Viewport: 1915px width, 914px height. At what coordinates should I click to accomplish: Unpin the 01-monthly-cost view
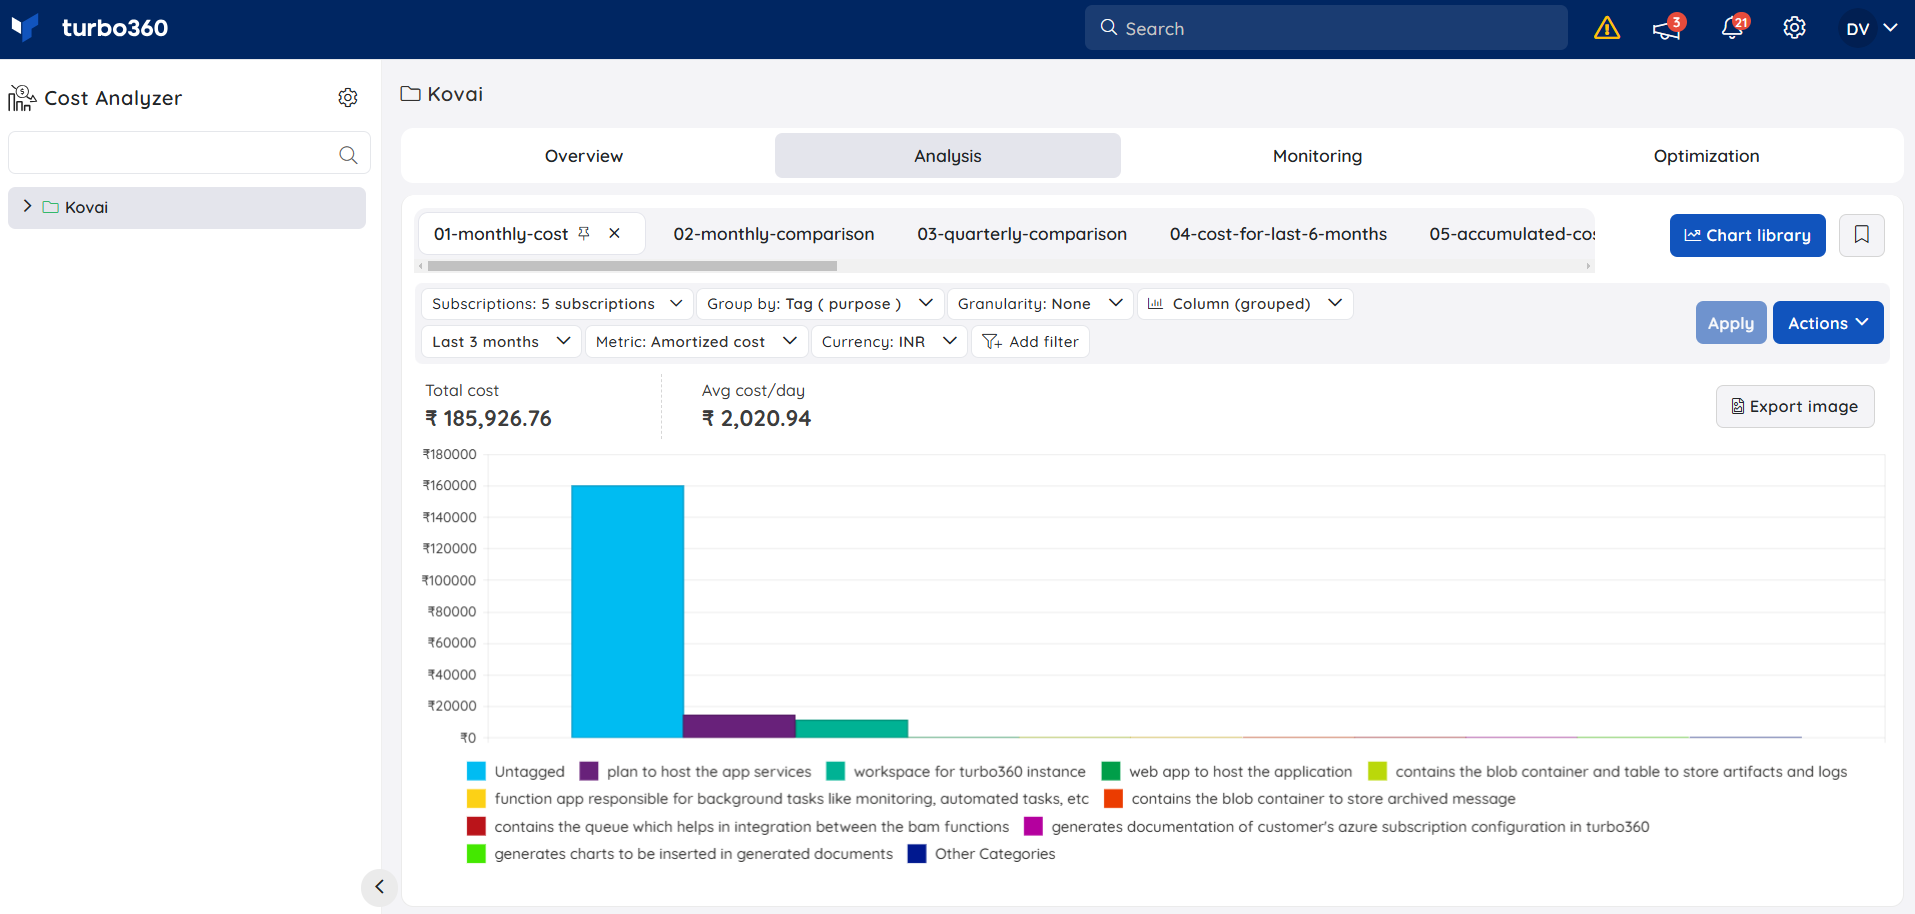coord(584,233)
